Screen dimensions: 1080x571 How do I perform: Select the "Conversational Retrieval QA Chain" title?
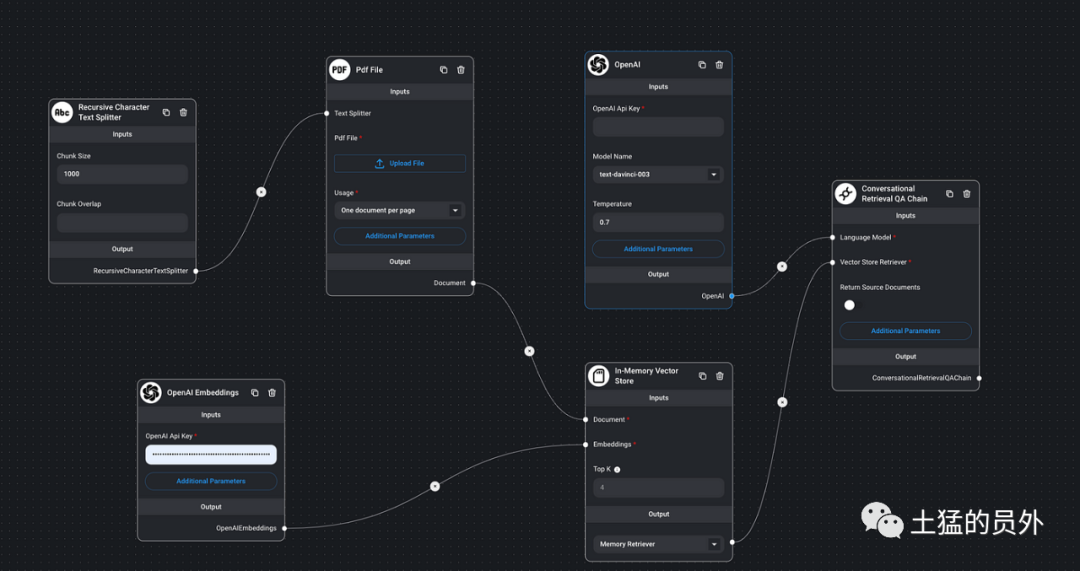pos(894,194)
